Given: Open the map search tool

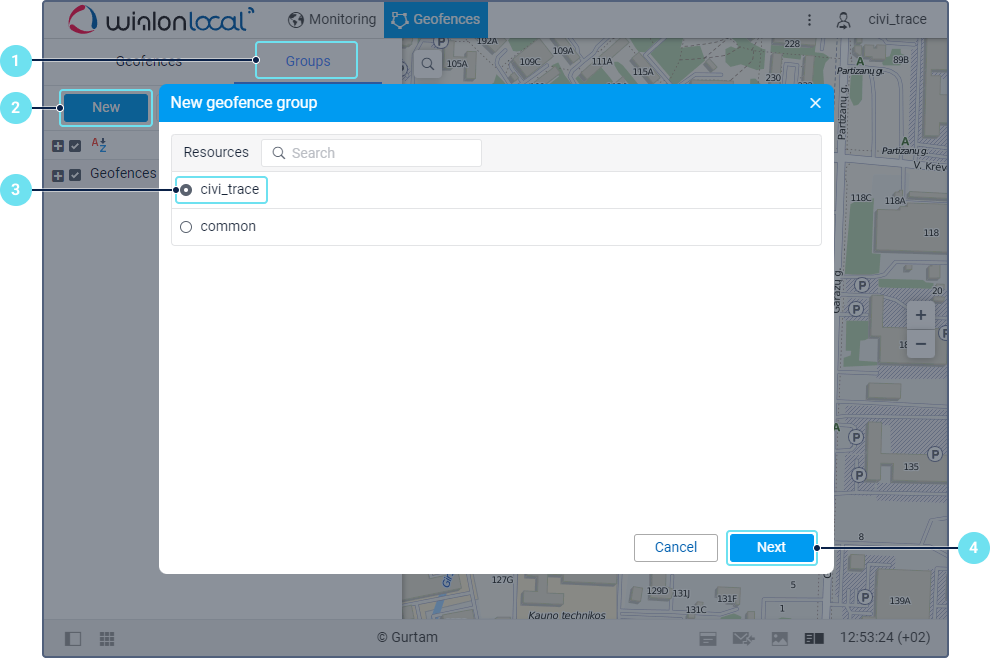Looking at the screenshot, I should tap(427, 64).
